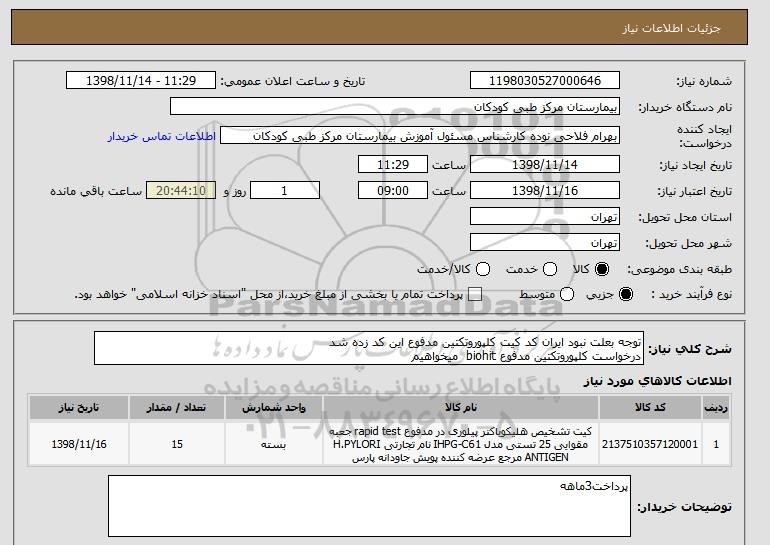Select the متوسط purchase type radio
The height and width of the screenshot is (545, 770).
point(567,294)
